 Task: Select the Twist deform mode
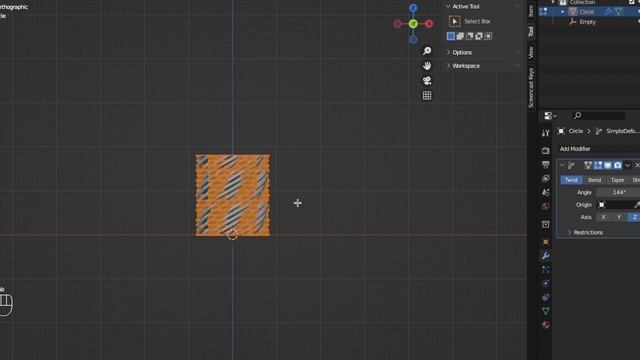point(571,180)
